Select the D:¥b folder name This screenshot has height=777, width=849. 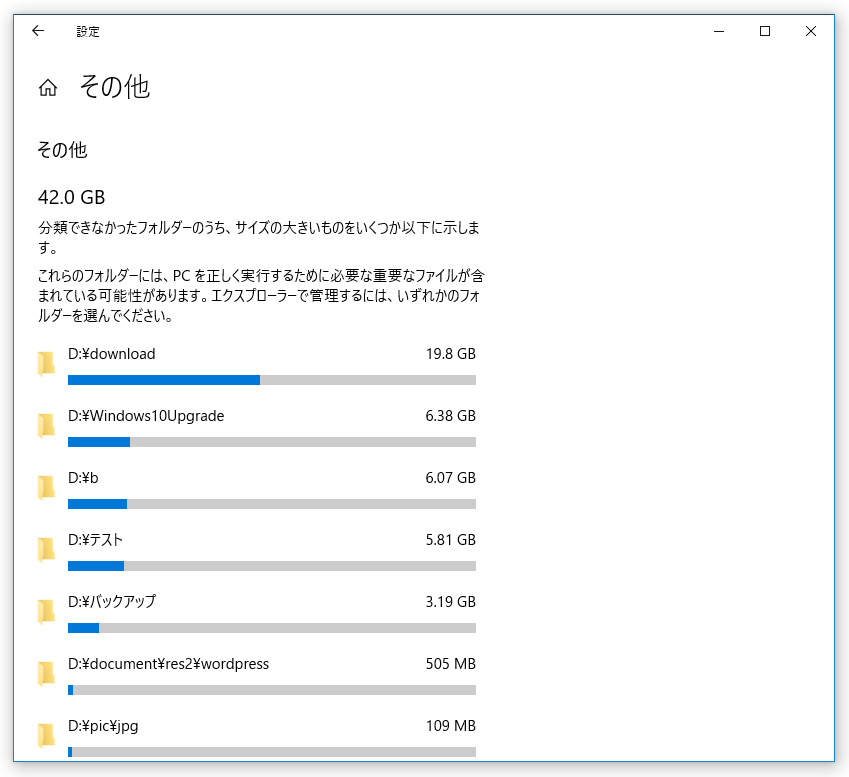[83, 478]
